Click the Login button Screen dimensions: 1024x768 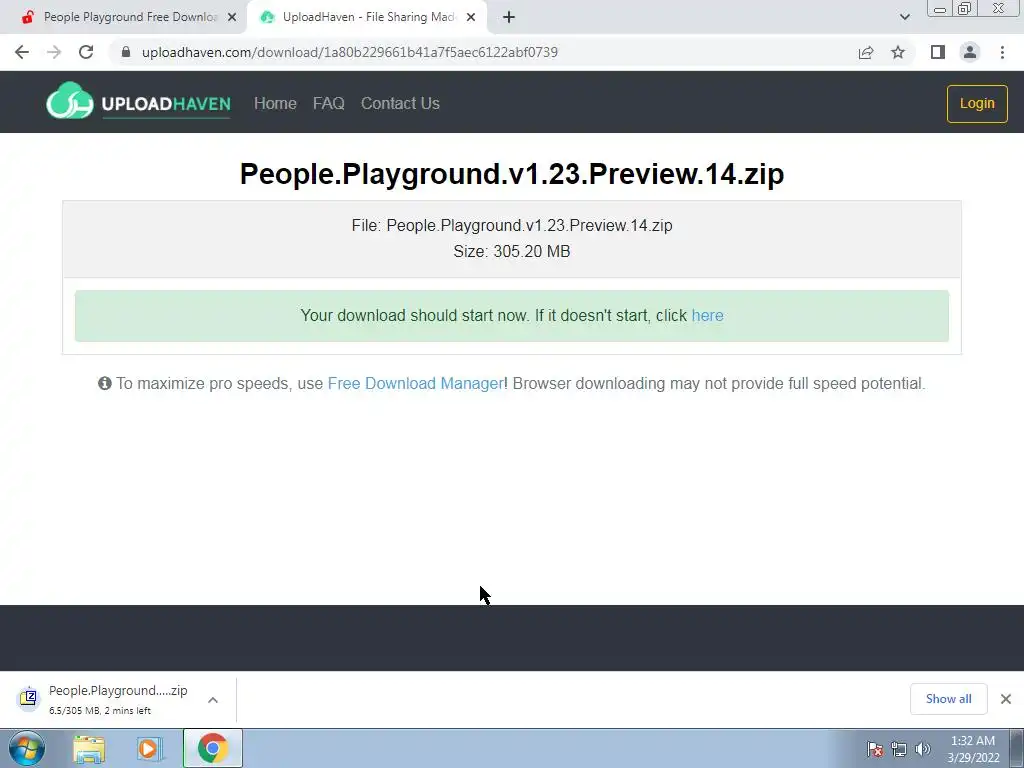coord(977,103)
